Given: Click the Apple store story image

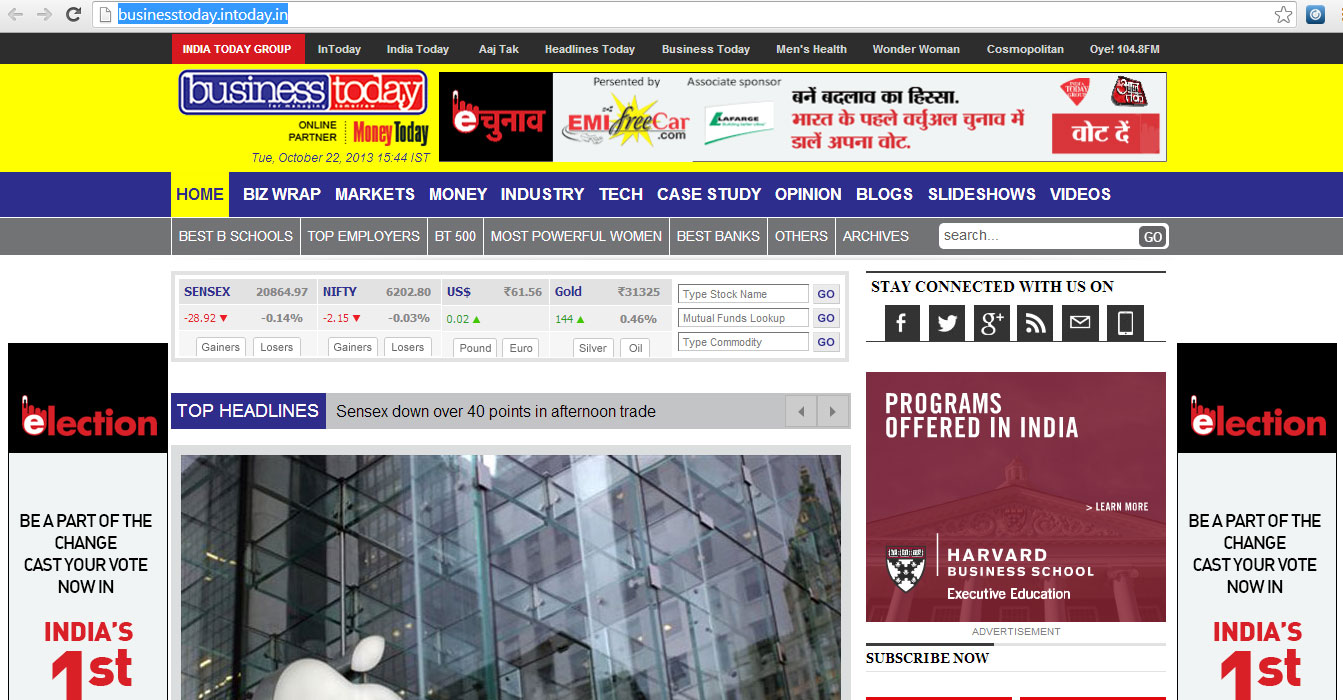Looking at the screenshot, I should pyautogui.click(x=511, y=577).
